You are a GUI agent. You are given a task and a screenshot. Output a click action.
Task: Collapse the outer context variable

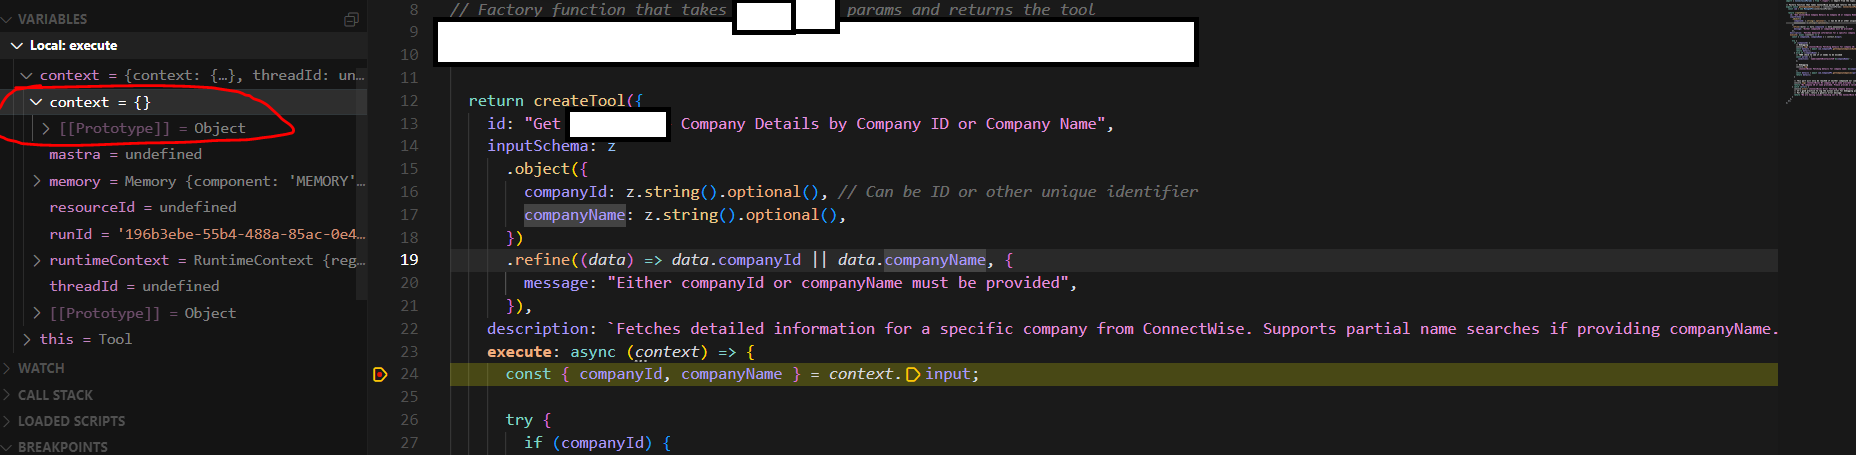pos(26,75)
